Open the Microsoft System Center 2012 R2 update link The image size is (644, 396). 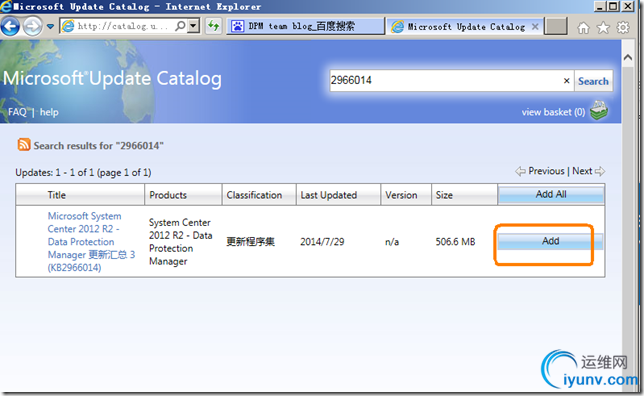pyautogui.click(x=91, y=242)
